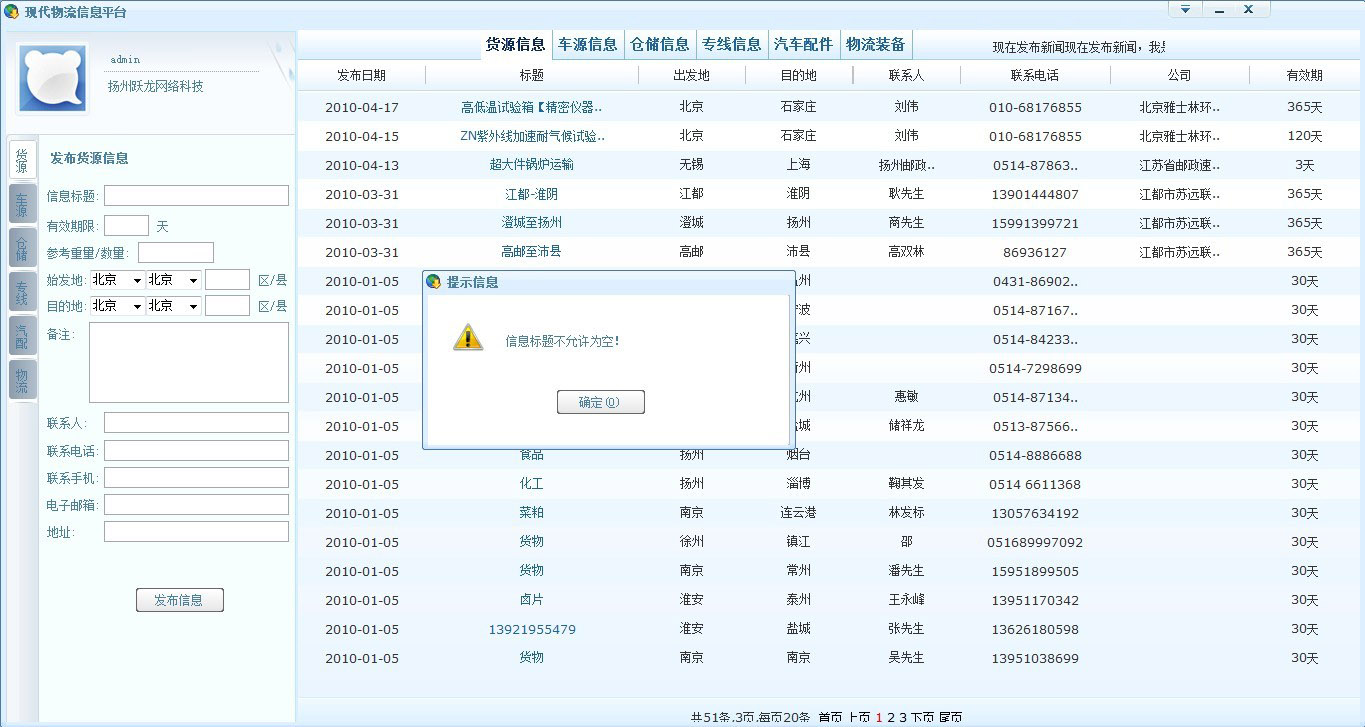The height and width of the screenshot is (727, 1365).
Task: Go to 尾页 last page link
Action: pos(951,718)
